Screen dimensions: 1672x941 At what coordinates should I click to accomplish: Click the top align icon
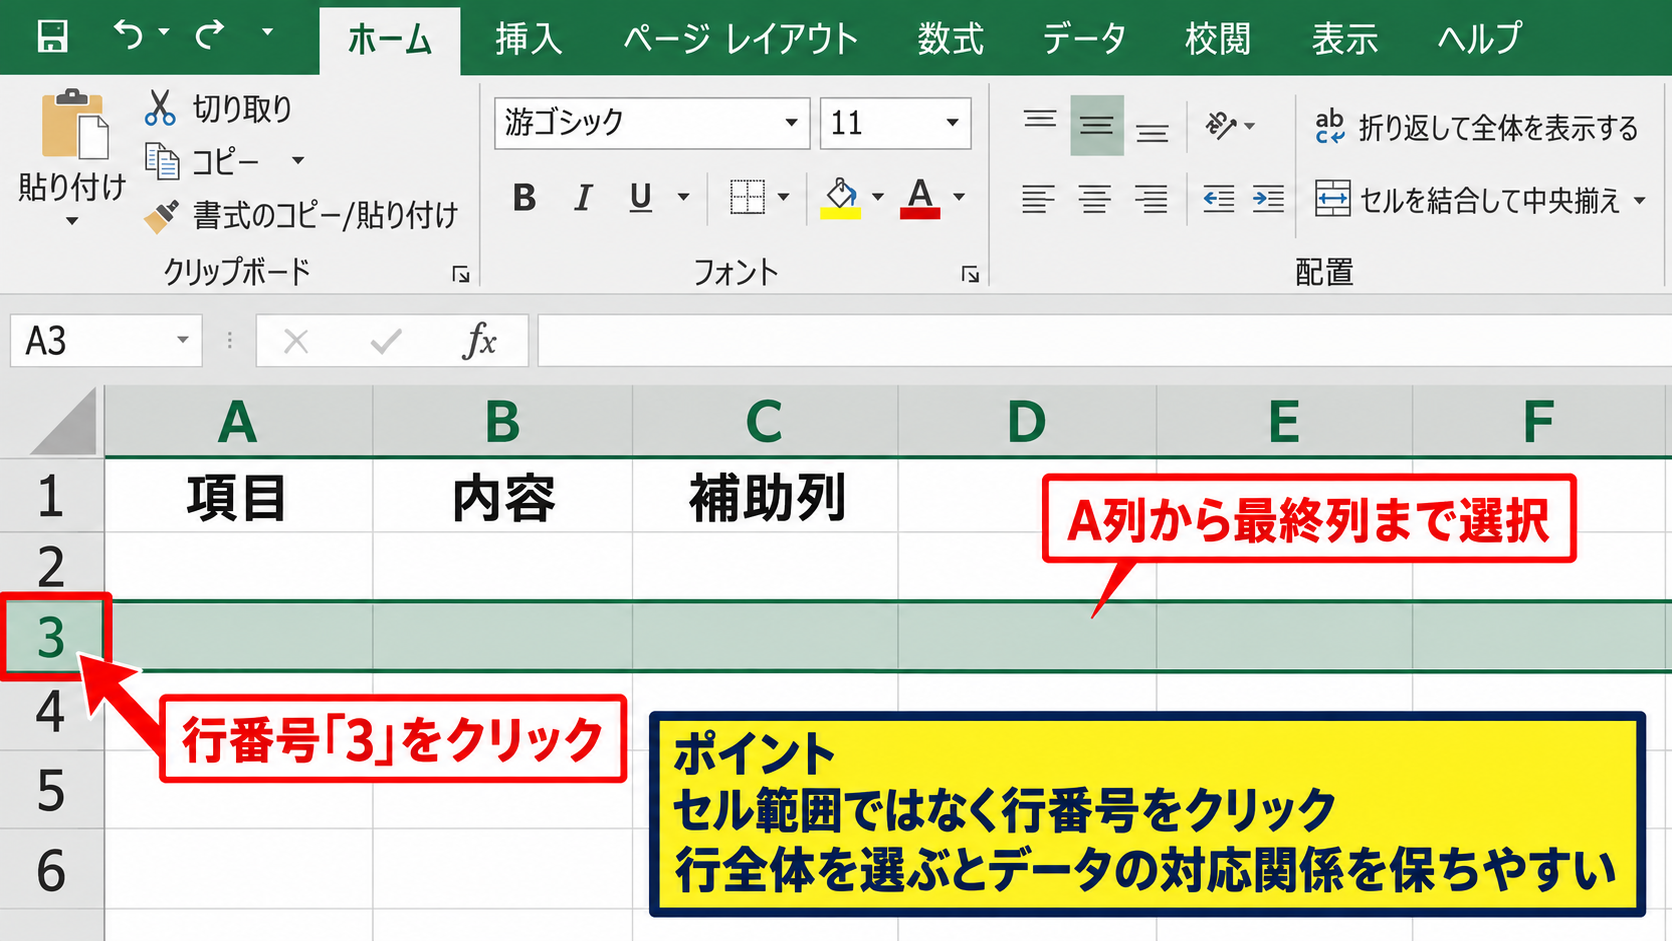click(1040, 121)
